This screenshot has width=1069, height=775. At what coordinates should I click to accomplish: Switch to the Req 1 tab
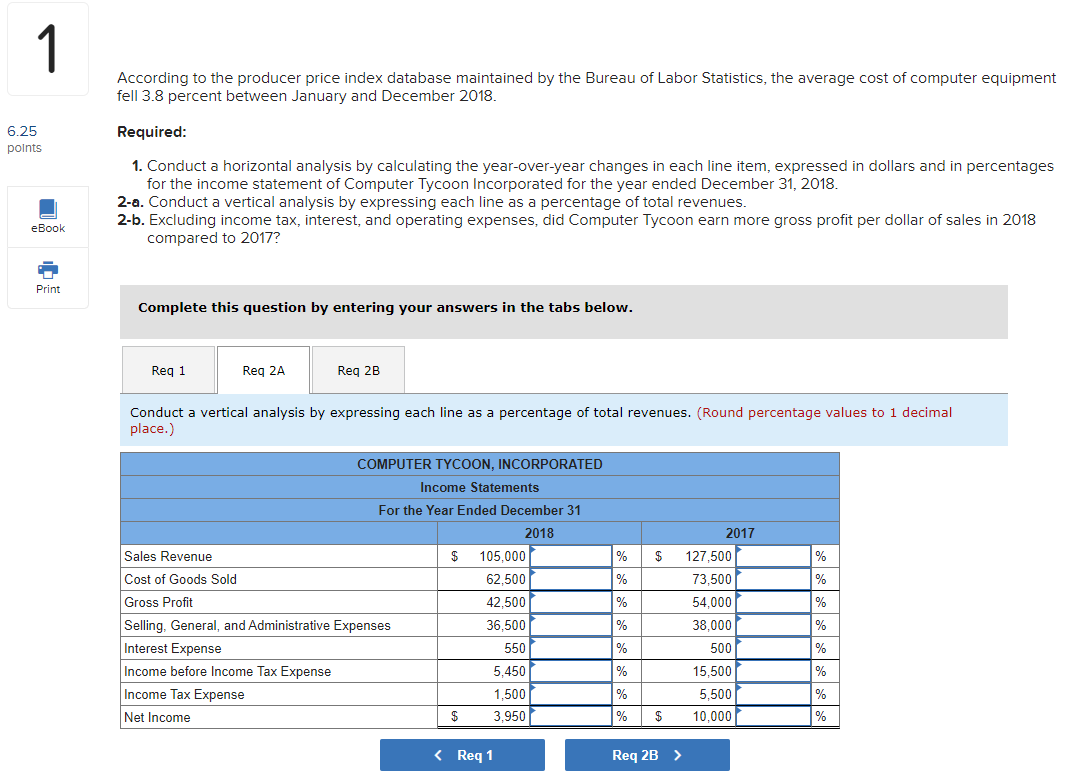[x=168, y=369]
